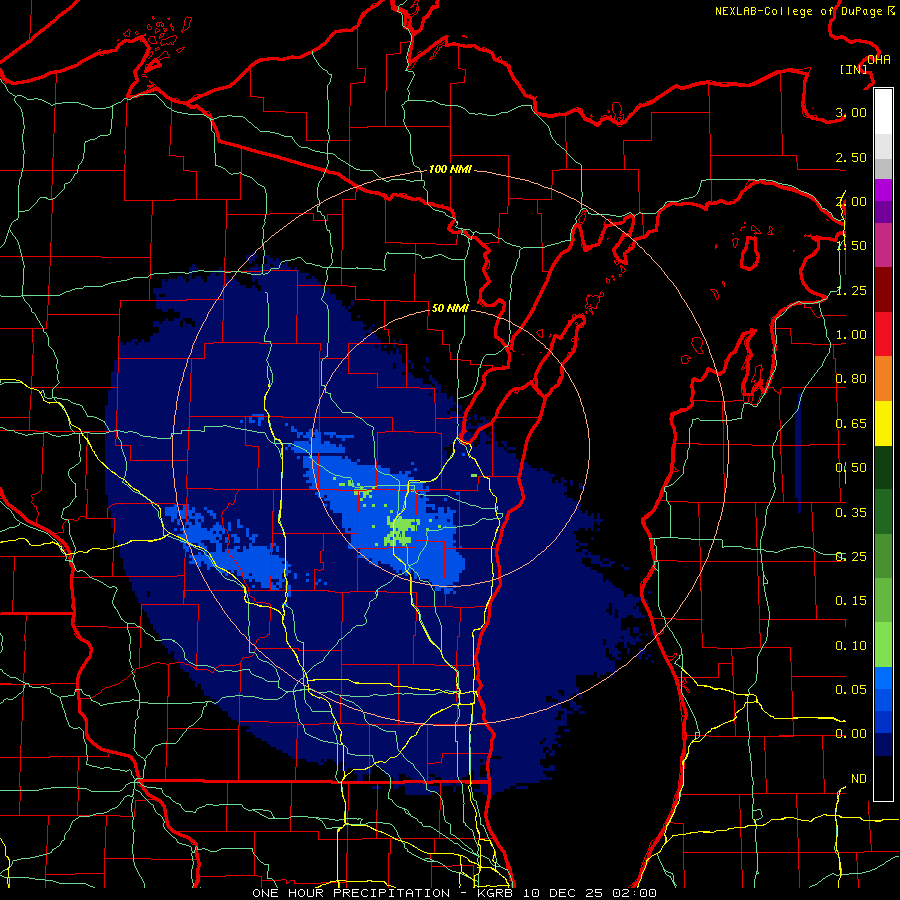This screenshot has height=900, width=900.
Task: Click the 0.25 legend value
Action: 851,557
